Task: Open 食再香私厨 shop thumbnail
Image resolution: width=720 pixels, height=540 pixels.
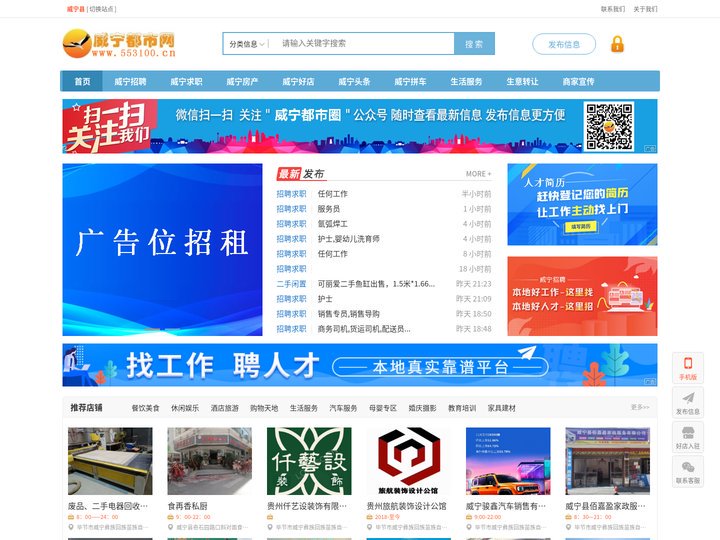Action: [209, 461]
